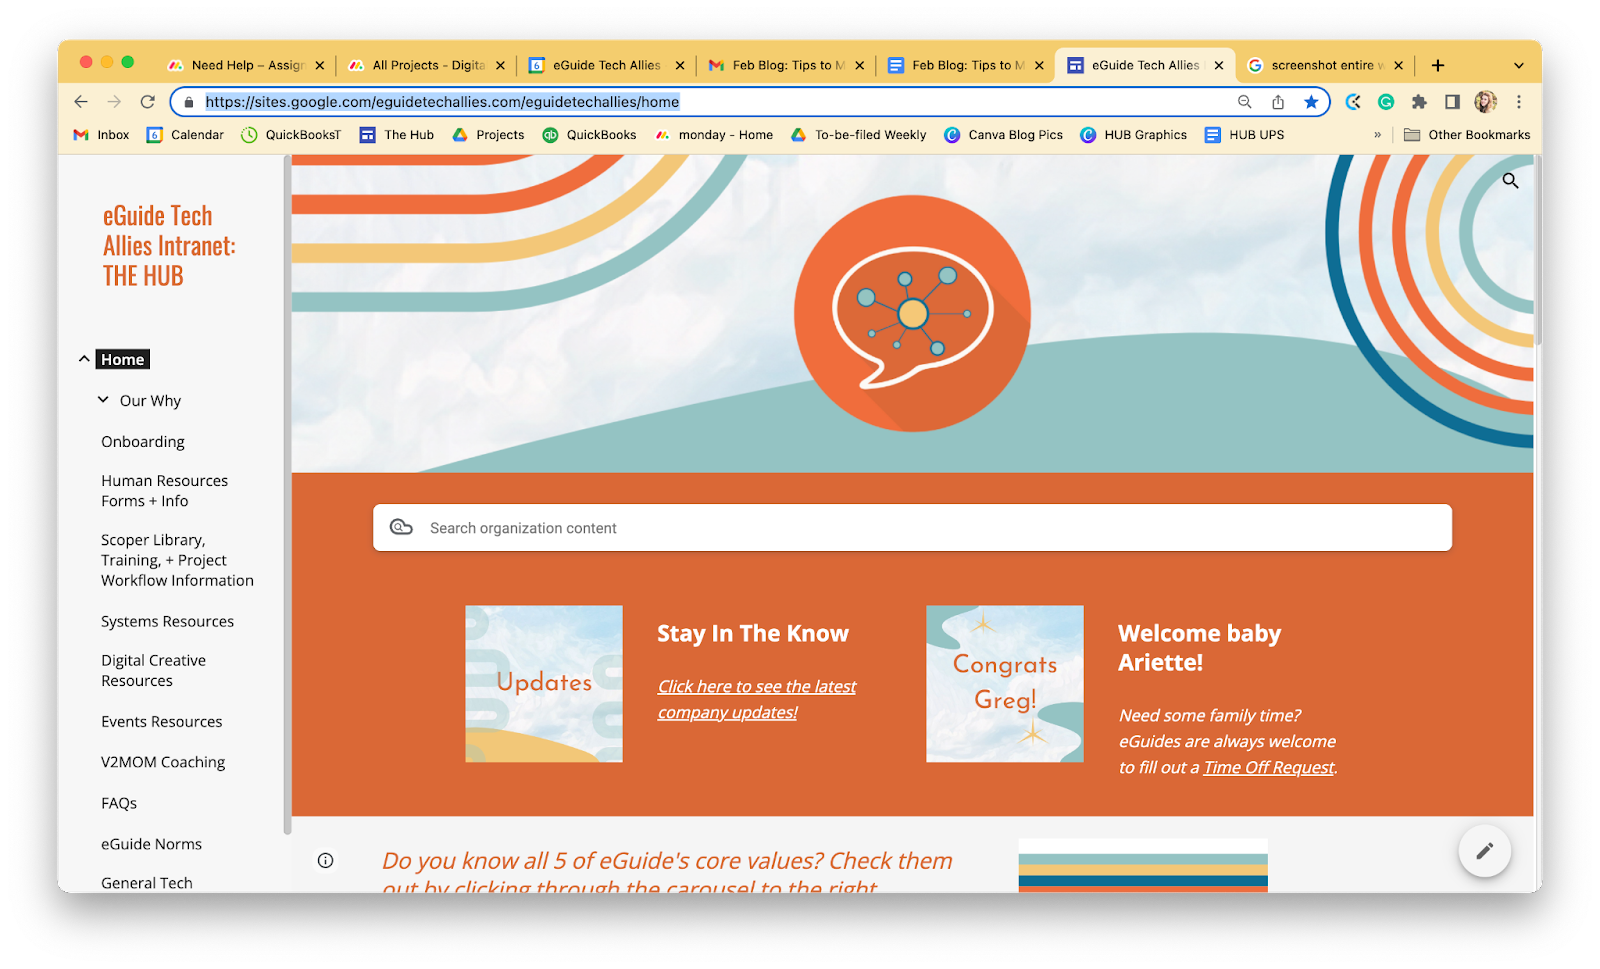Click the padlock icon in the address bar

pos(189,101)
